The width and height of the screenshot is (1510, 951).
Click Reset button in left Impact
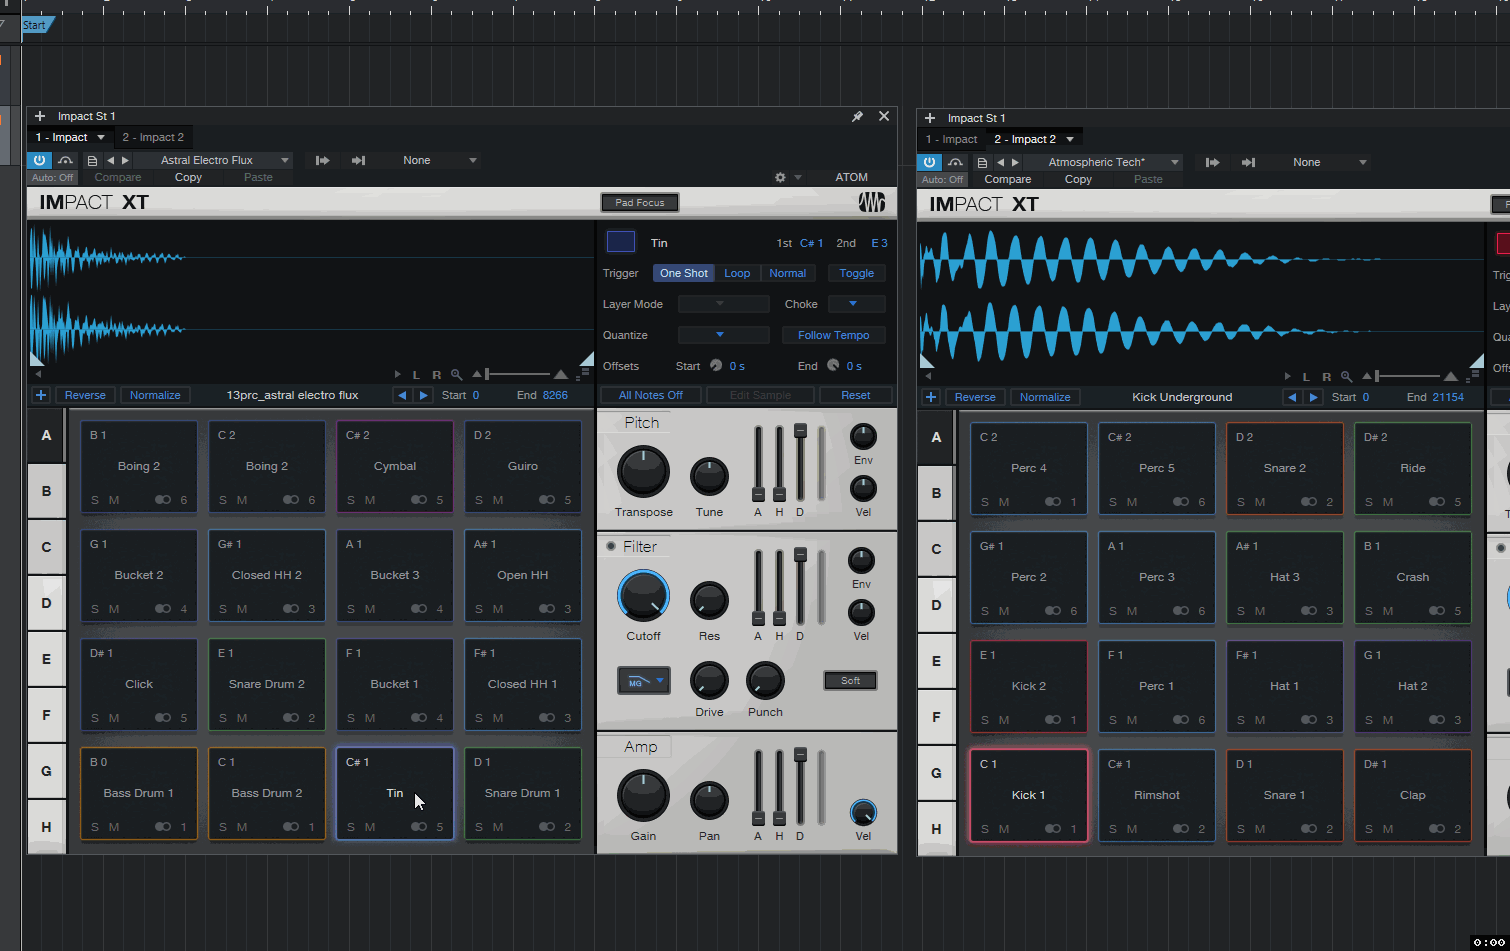pyautogui.click(x=855, y=395)
